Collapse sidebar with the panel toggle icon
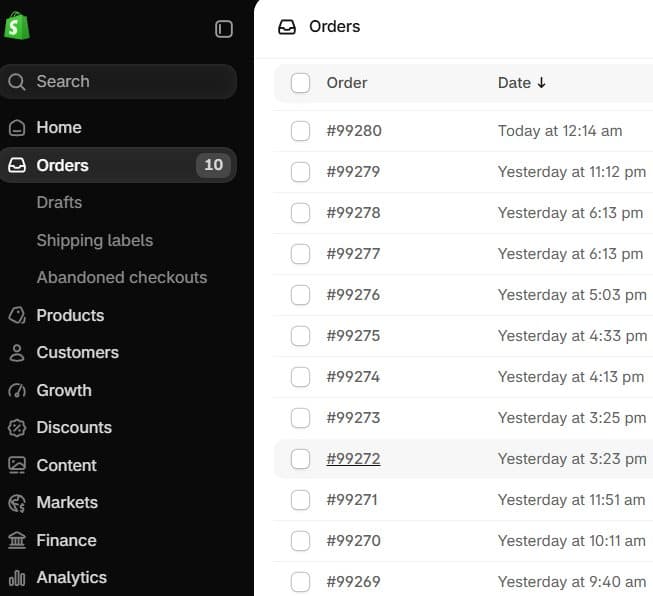 224,29
